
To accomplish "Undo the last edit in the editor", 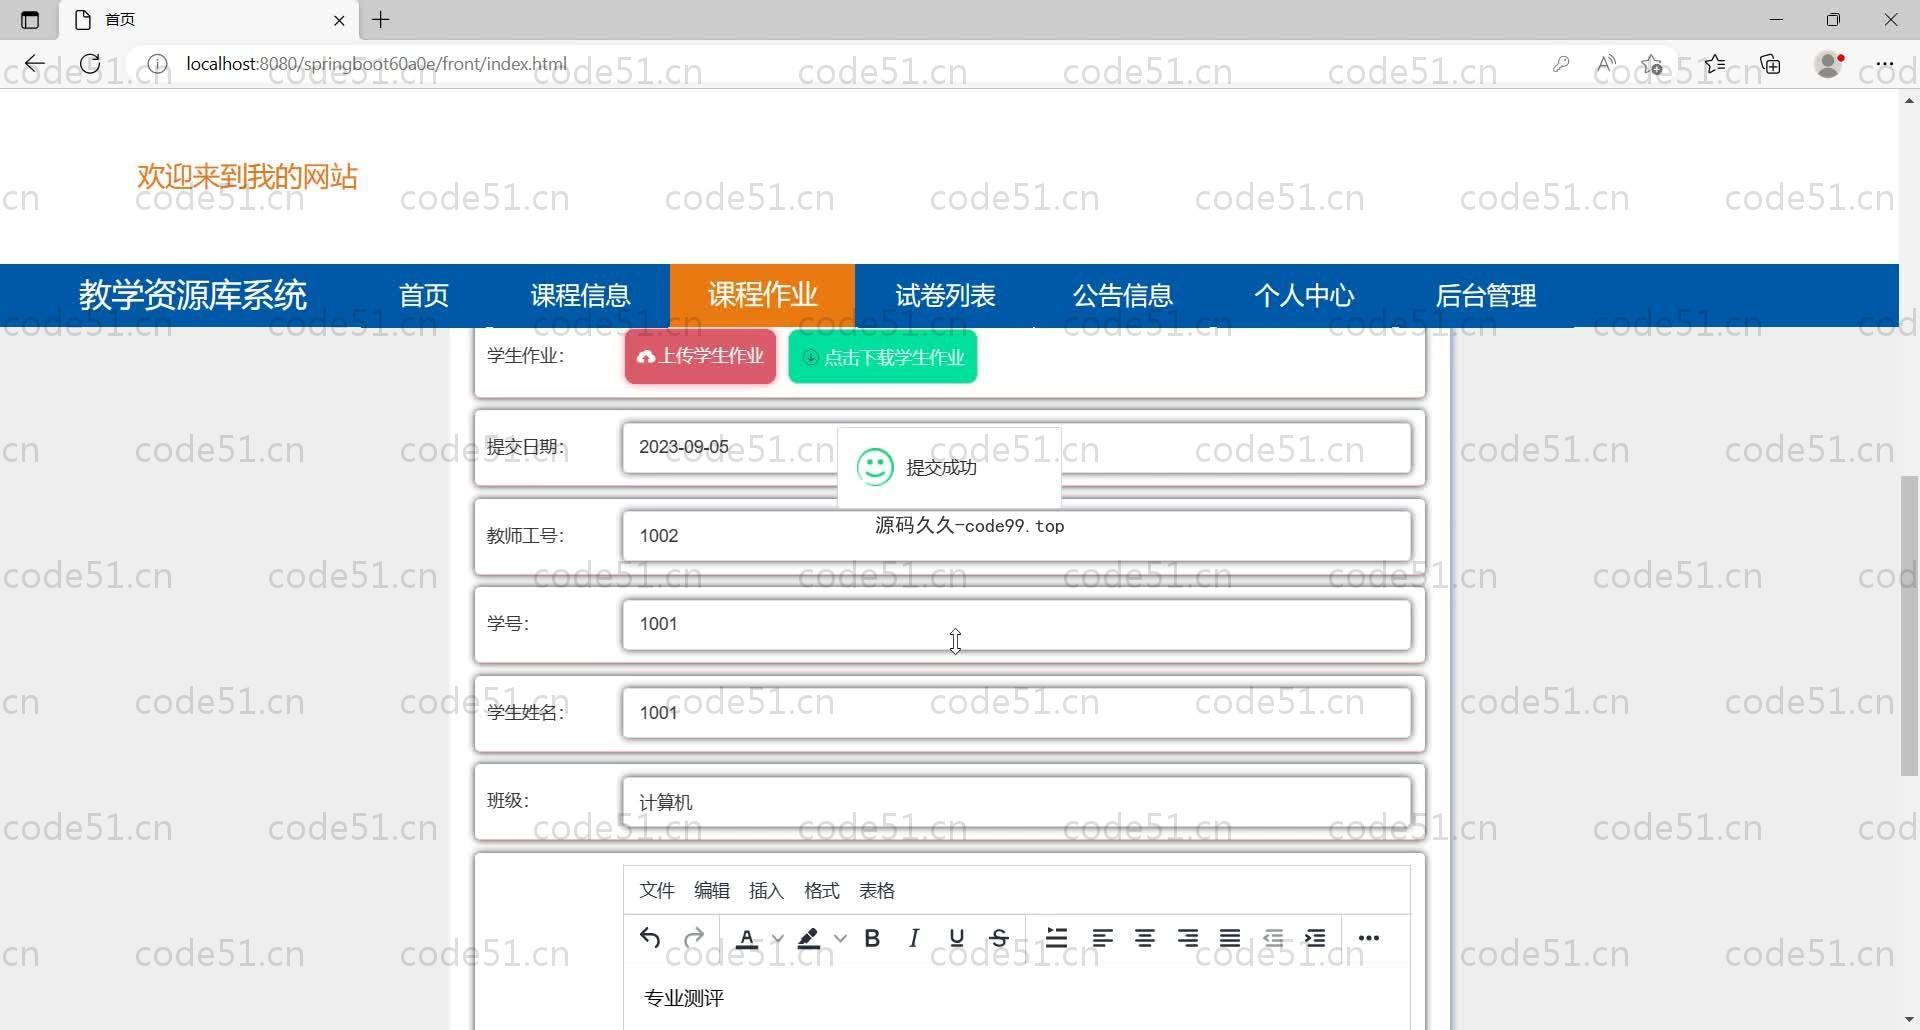I will (x=650, y=938).
